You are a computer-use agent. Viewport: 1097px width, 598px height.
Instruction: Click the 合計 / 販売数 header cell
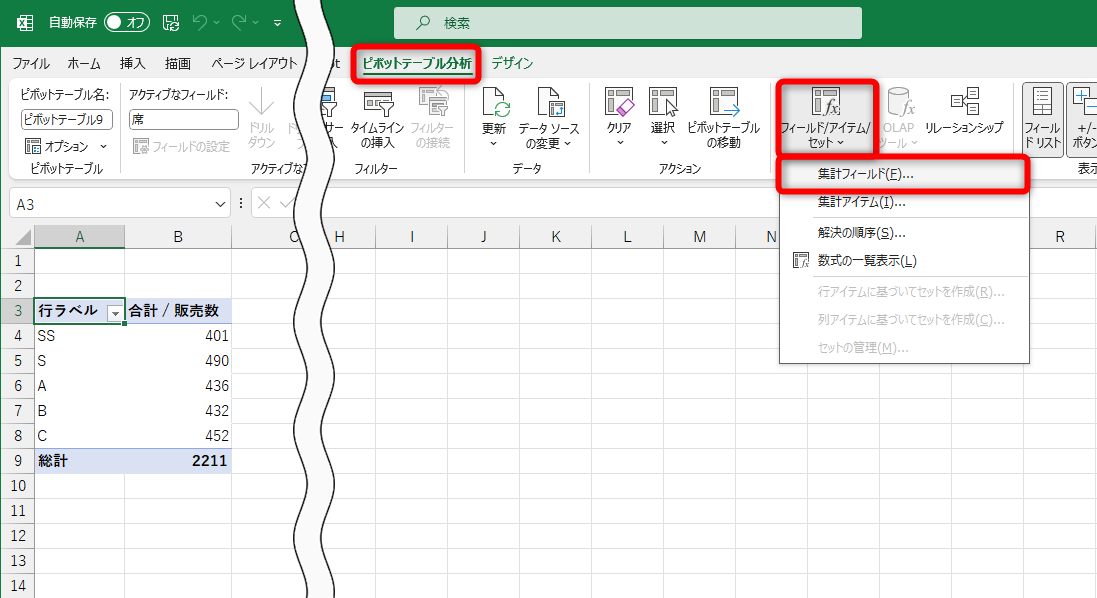(178, 311)
